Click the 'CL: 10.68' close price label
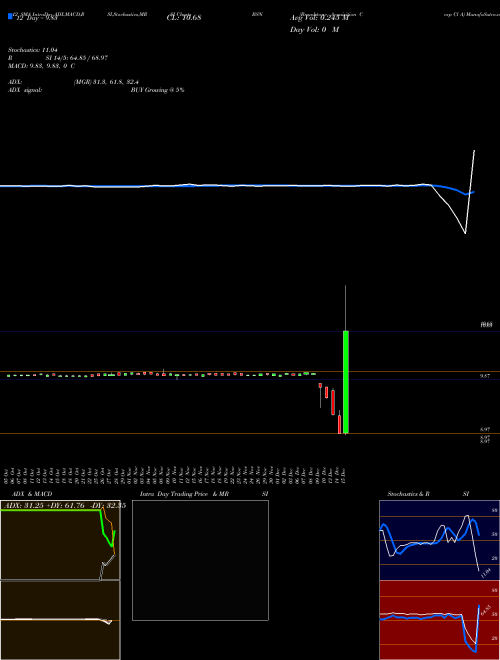The height and width of the screenshot is (660, 500). pyautogui.click(x=184, y=18)
